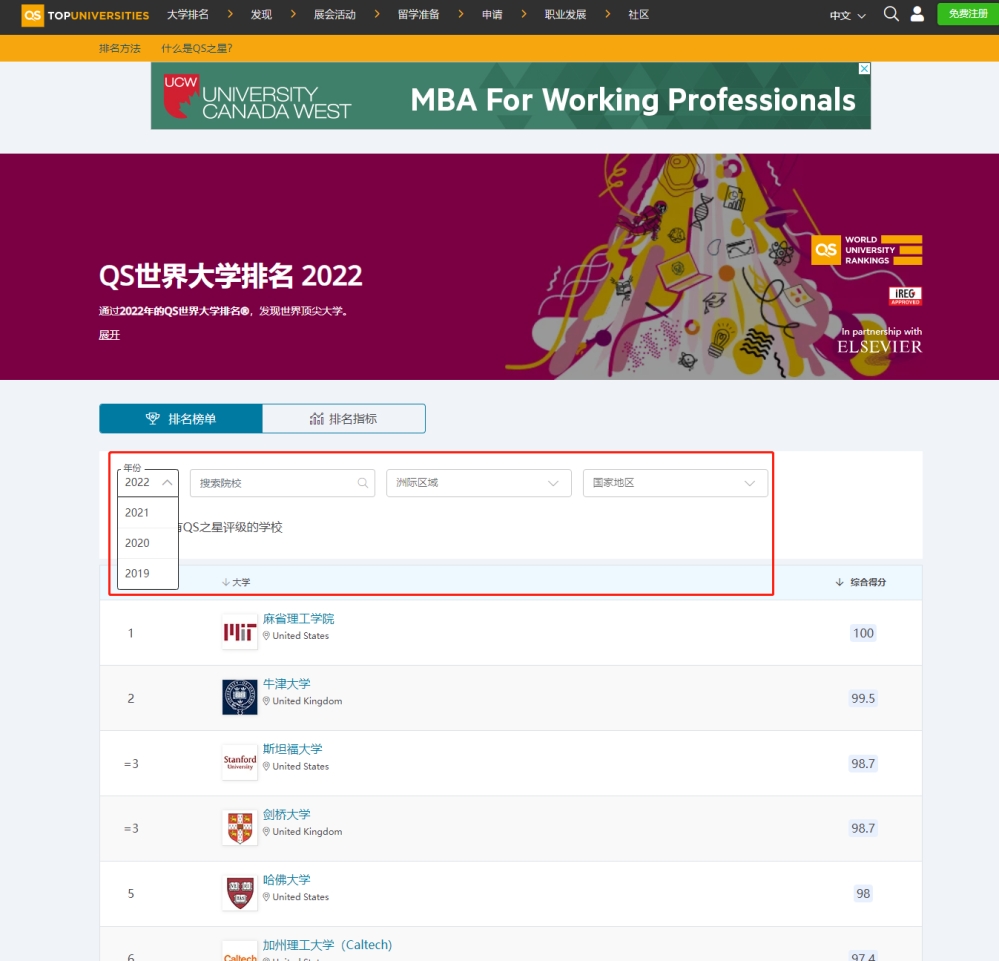This screenshot has height=961, width=999.
Task: Click the location pin under 麻省理工学院
Action: [266, 635]
